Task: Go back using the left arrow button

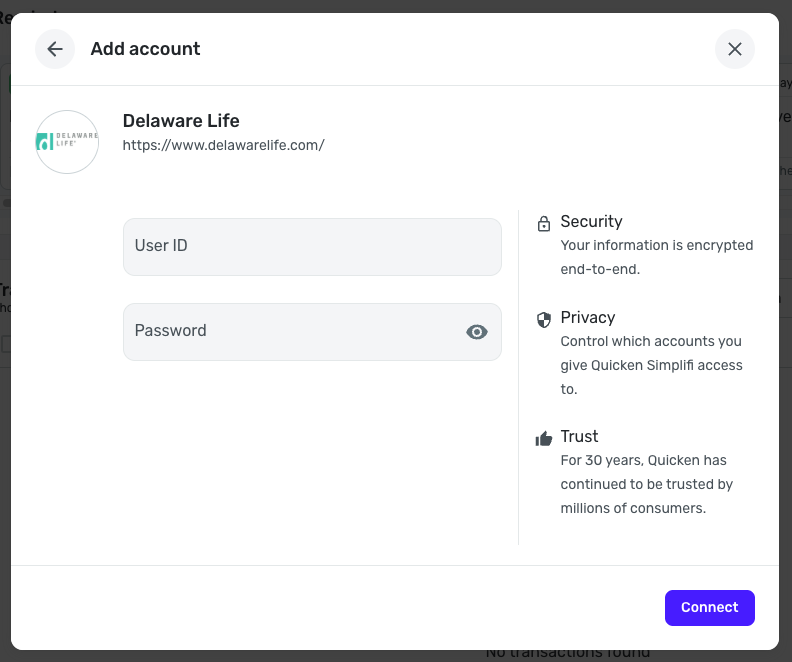Action: [x=55, y=49]
